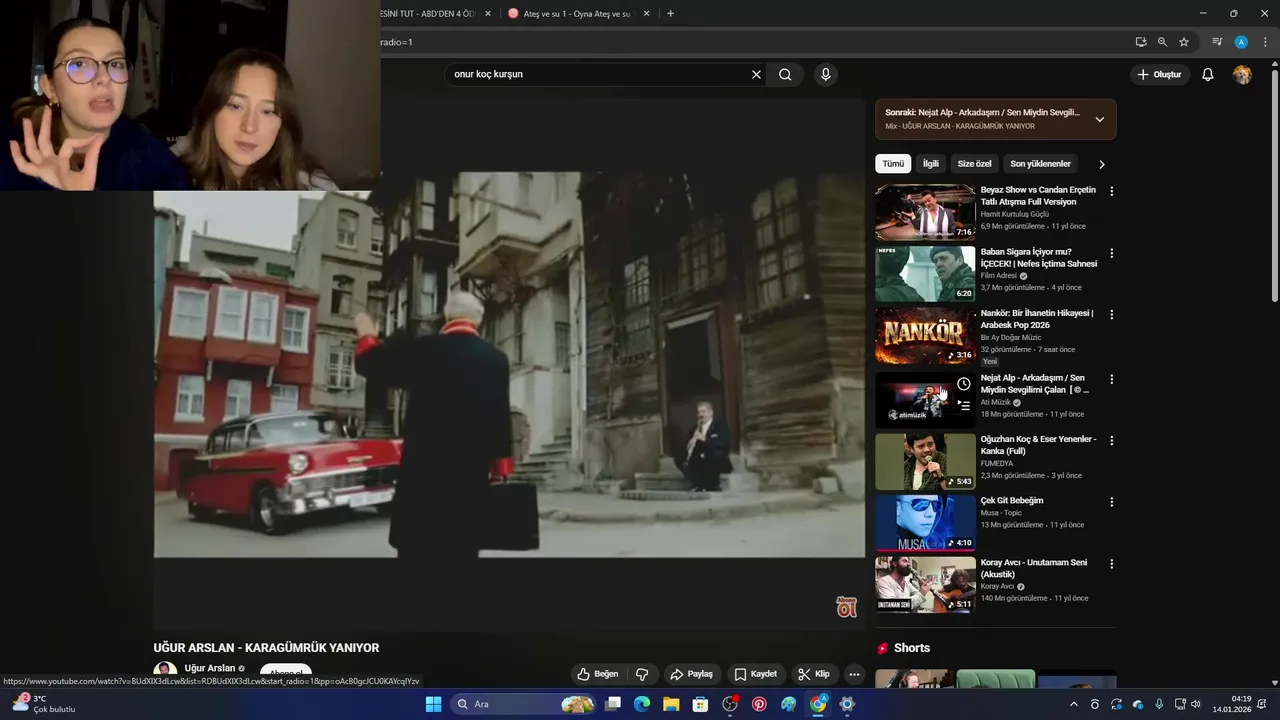Like the video with Beğen button
1280x720 pixels.
pyautogui.click(x=598, y=674)
